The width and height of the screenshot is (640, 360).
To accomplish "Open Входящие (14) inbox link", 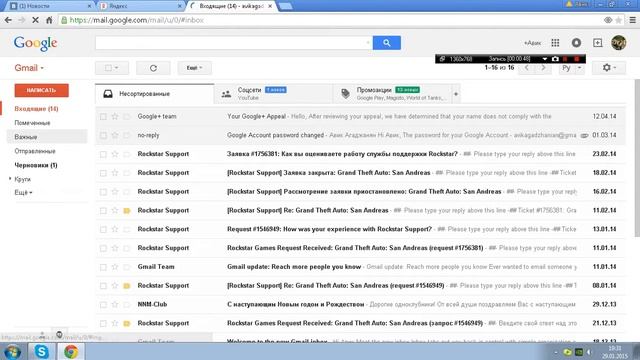I will (x=36, y=109).
